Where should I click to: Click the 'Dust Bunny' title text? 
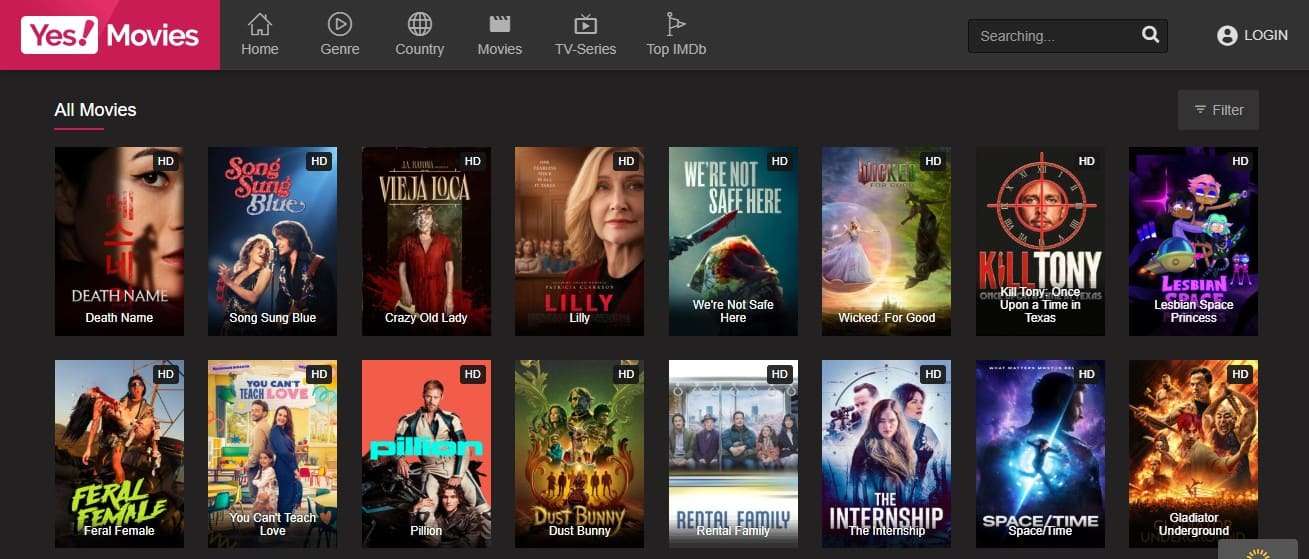(579, 531)
